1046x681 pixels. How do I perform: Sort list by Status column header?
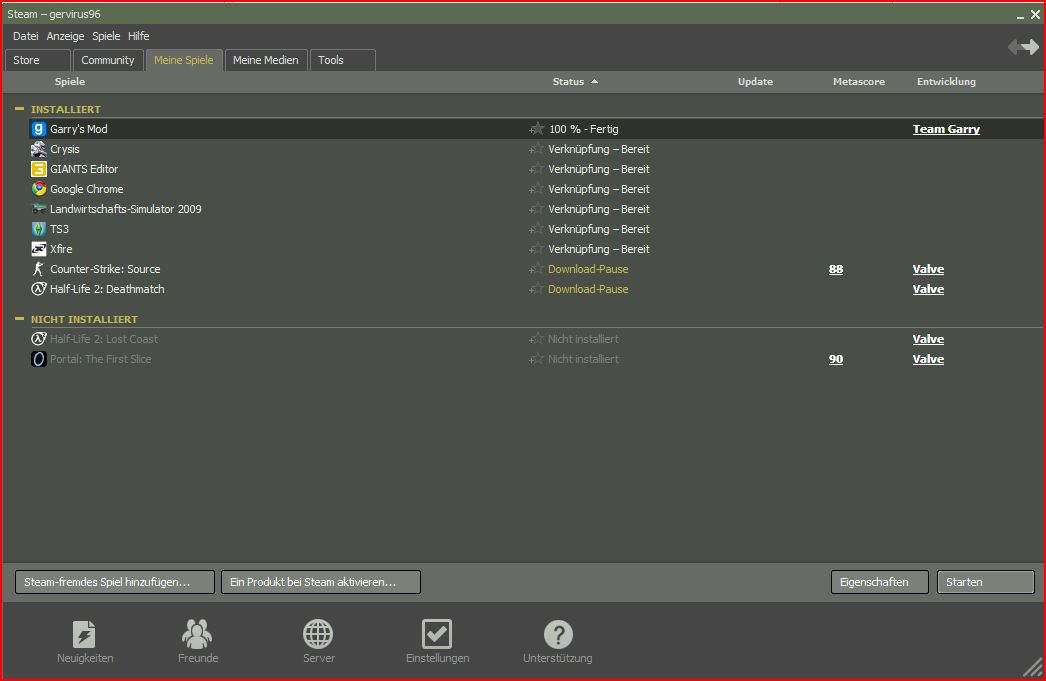(x=569, y=82)
